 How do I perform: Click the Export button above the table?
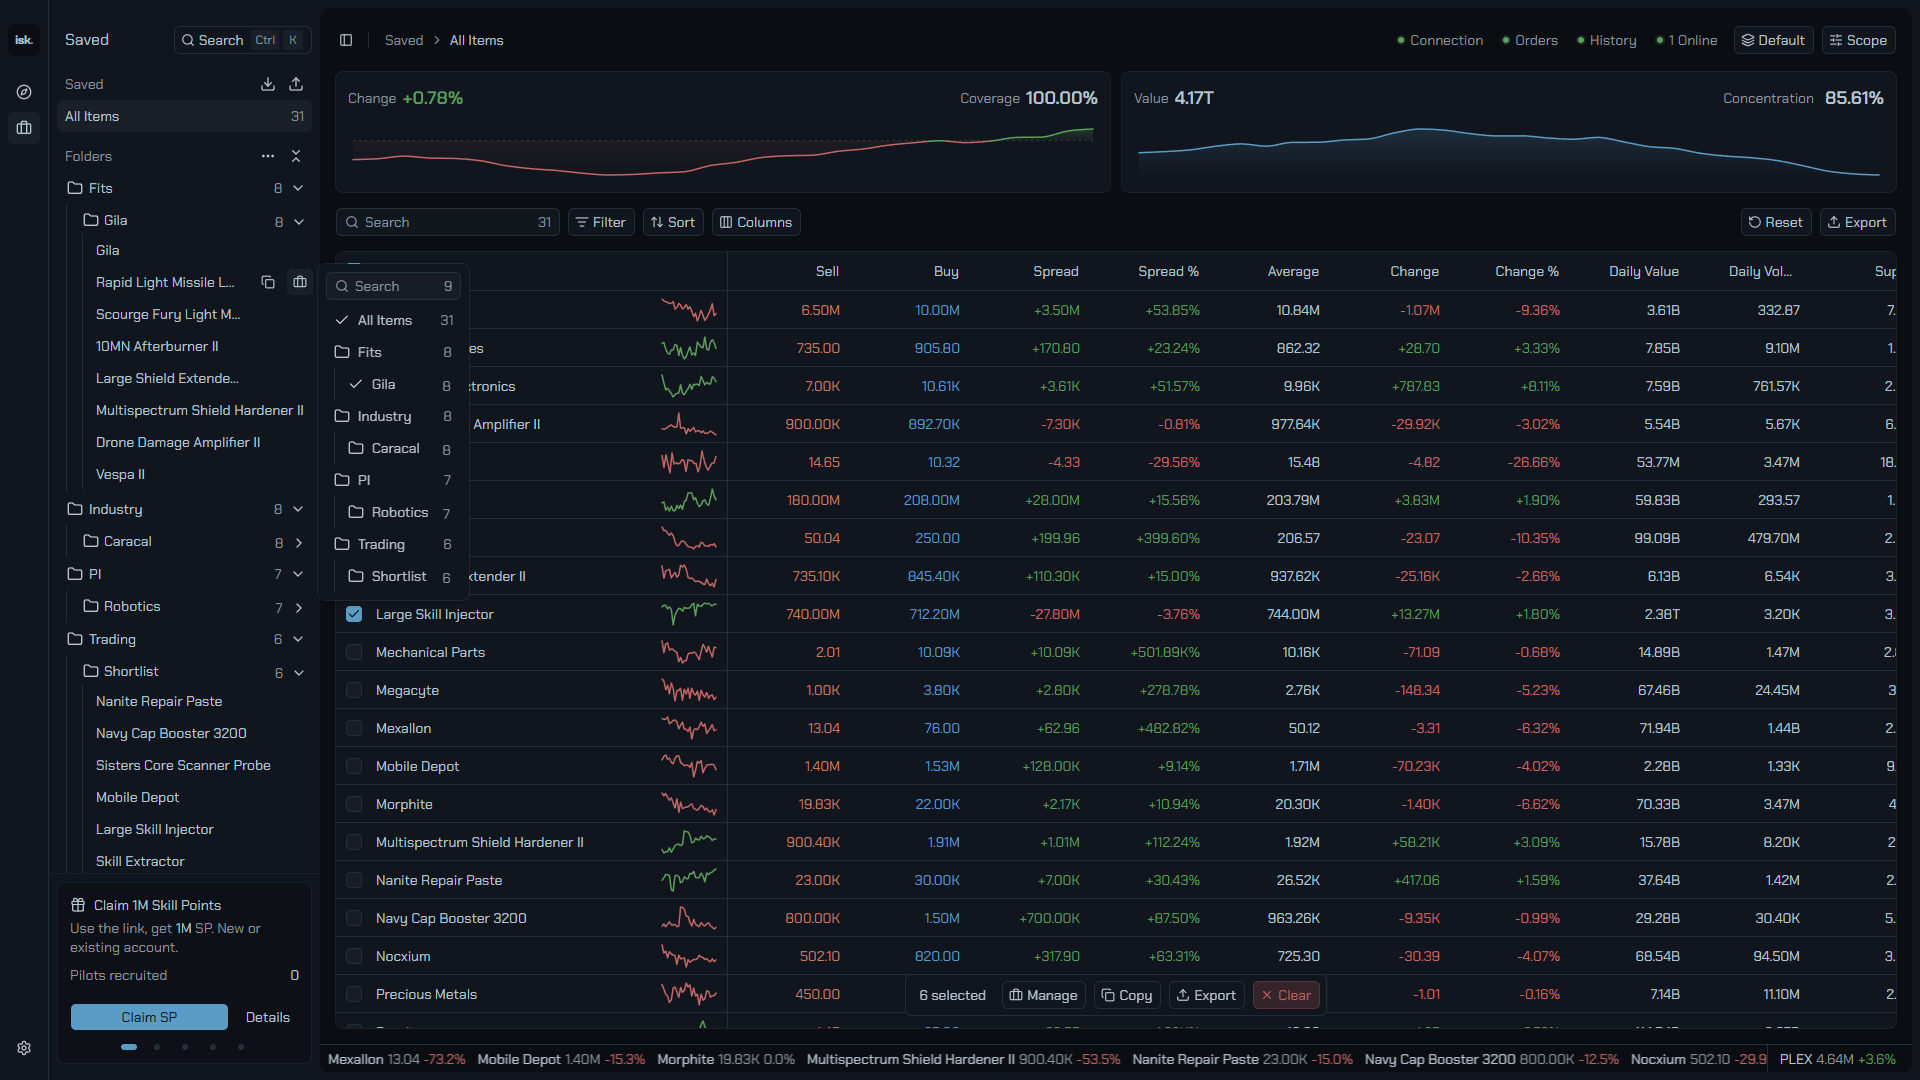pyautogui.click(x=1858, y=222)
